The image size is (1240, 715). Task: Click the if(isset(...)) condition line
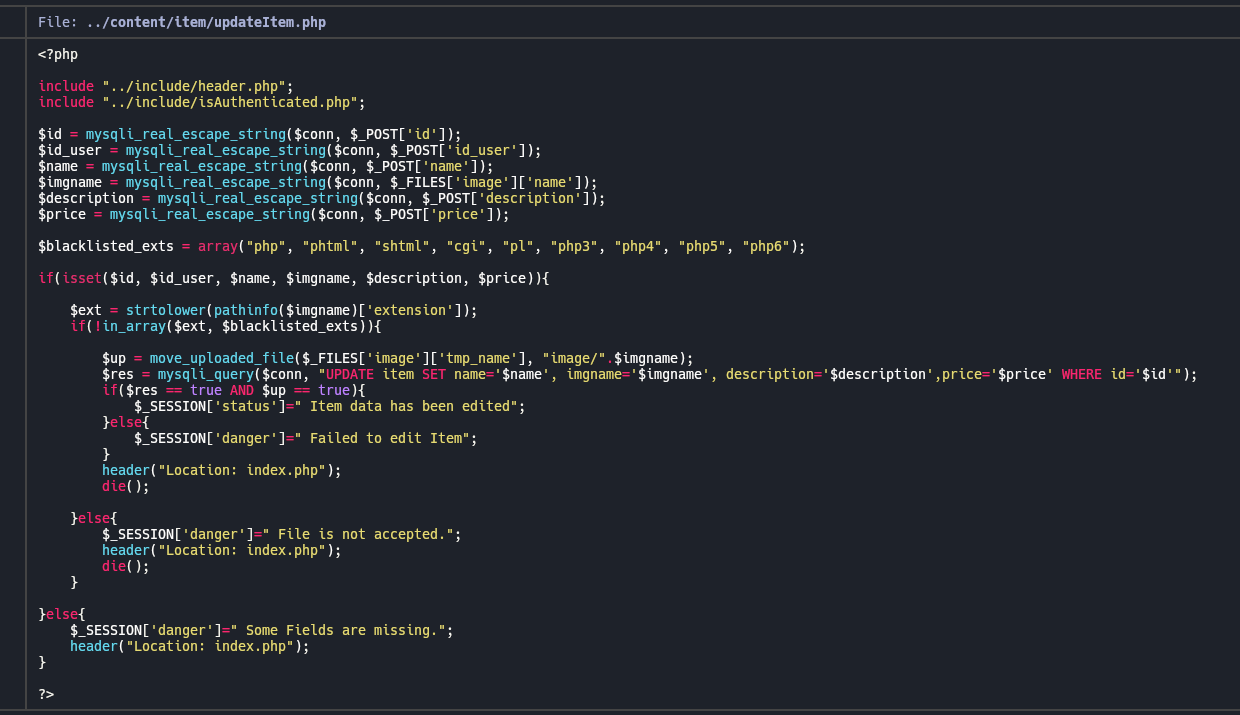(x=294, y=278)
